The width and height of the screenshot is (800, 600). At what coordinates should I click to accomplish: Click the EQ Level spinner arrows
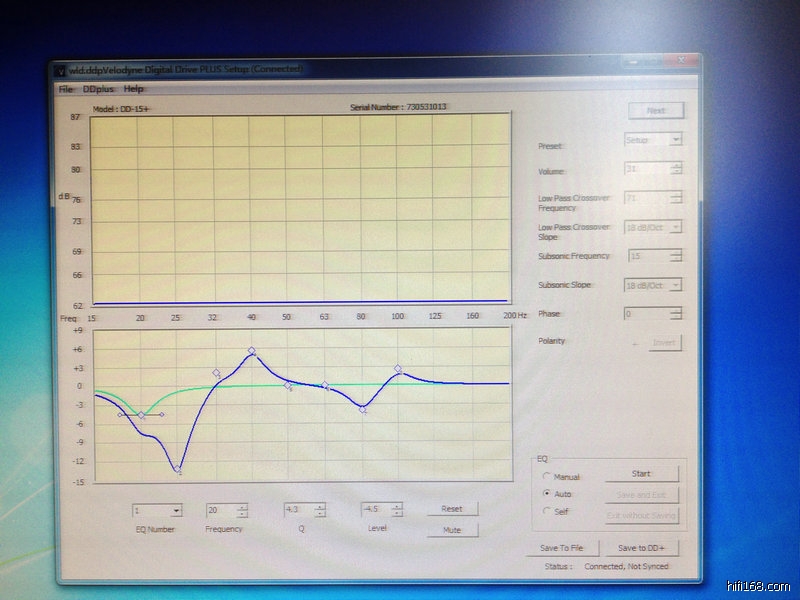[398, 510]
